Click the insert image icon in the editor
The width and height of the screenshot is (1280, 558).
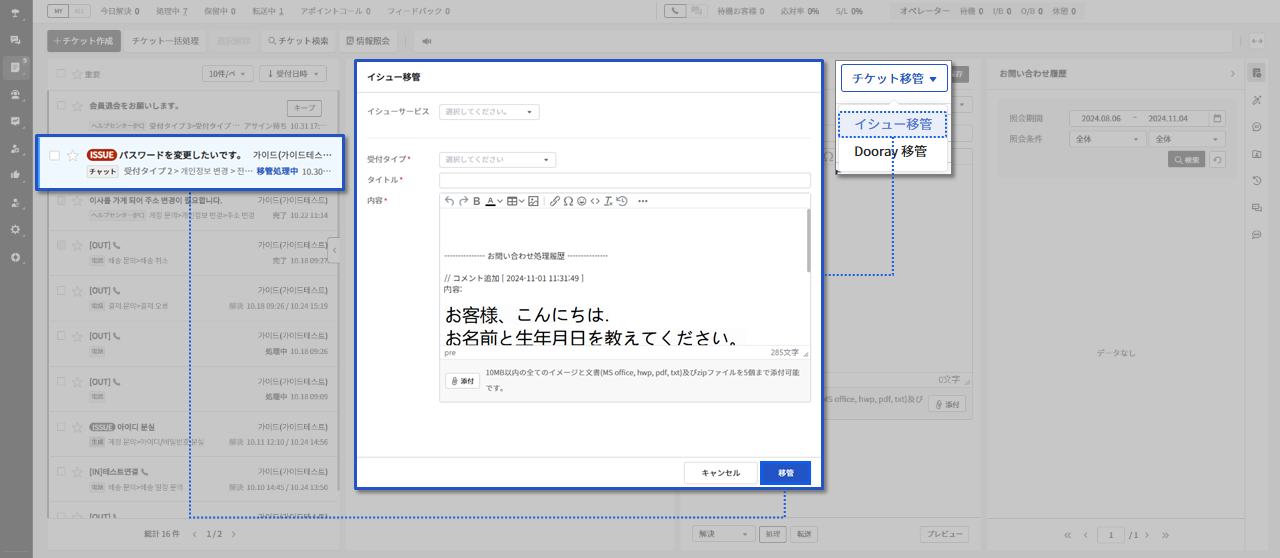tap(534, 201)
